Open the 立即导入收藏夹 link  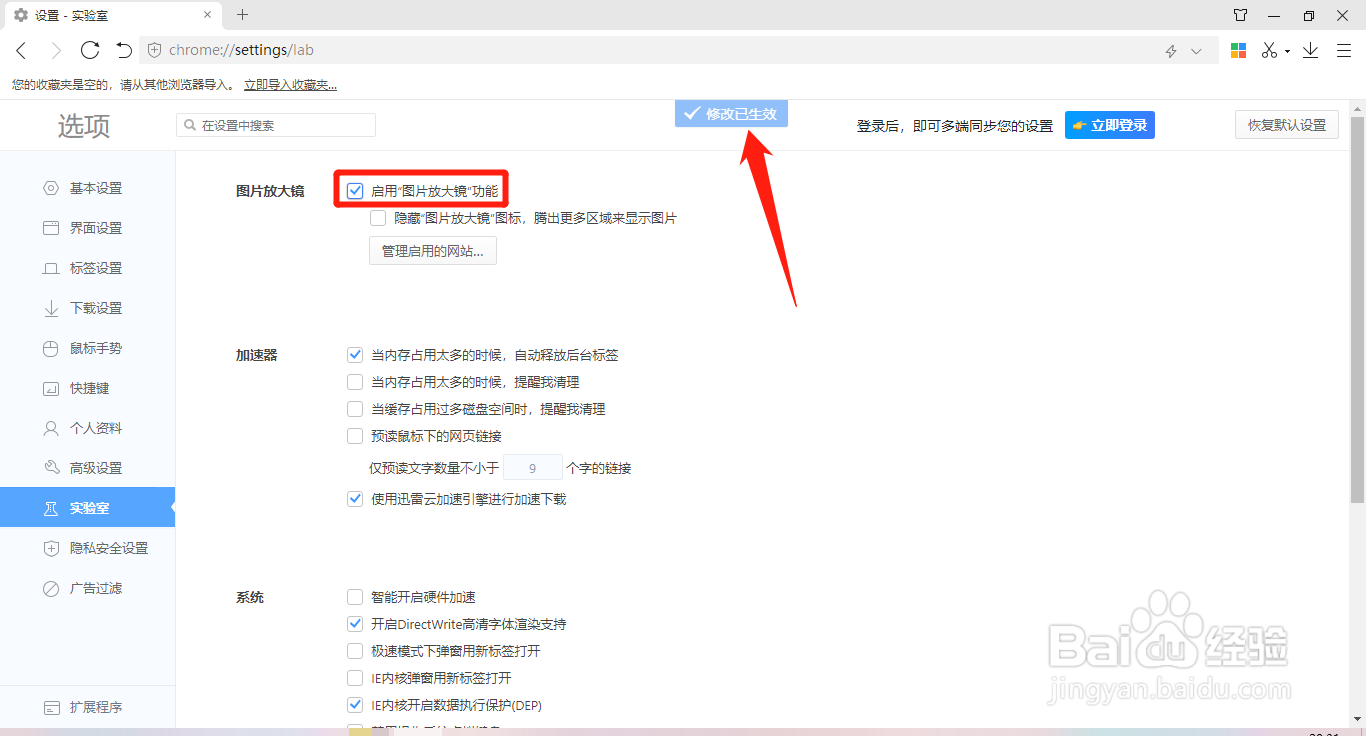coord(288,84)
